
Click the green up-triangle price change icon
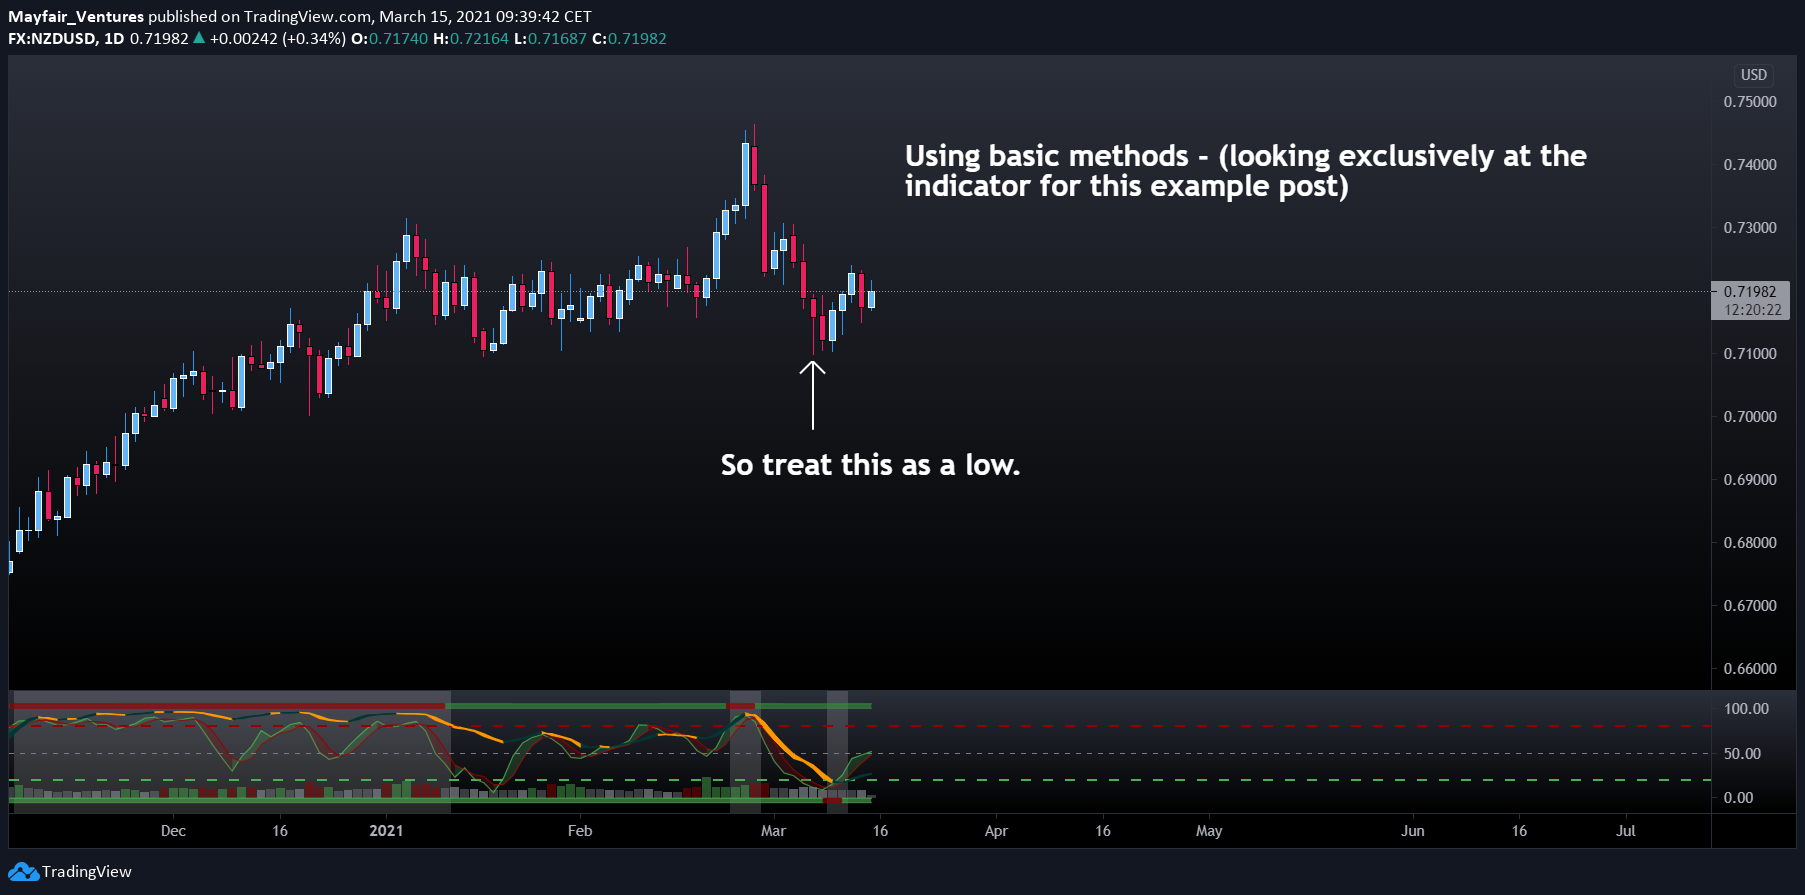click(199, 38)
